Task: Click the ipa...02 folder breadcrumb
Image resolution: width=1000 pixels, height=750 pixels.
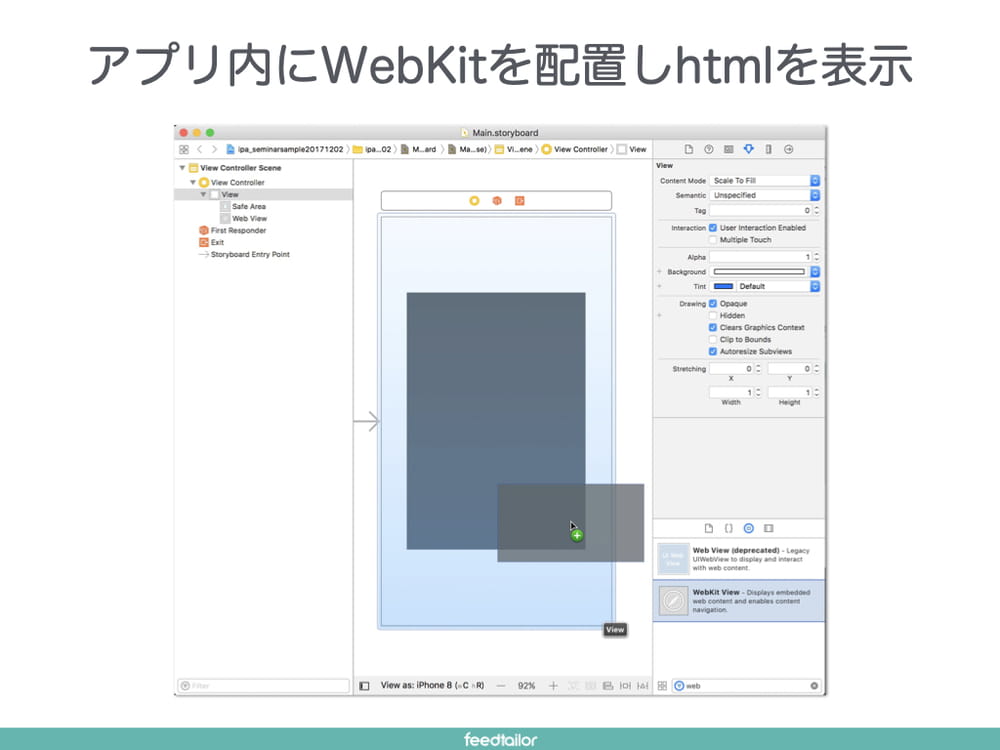Action: pos(372,149)
